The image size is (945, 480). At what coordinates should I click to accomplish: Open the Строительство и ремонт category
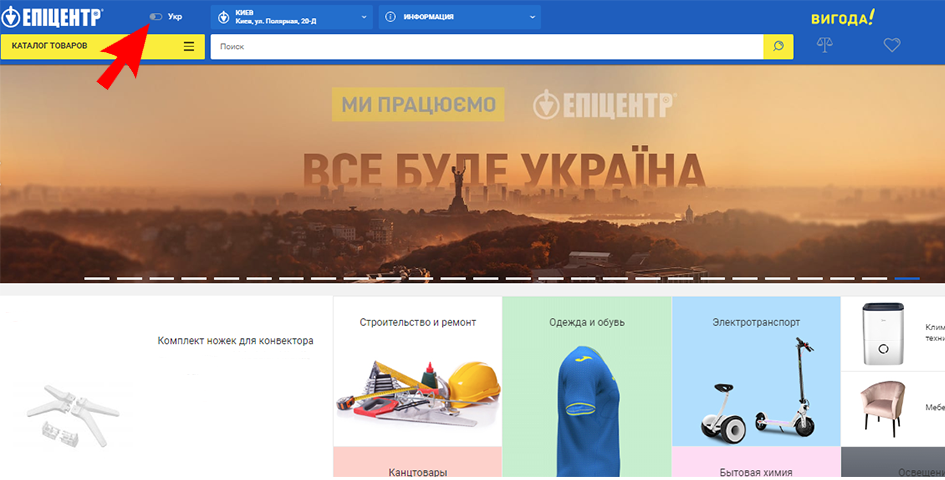click(417, 371)
